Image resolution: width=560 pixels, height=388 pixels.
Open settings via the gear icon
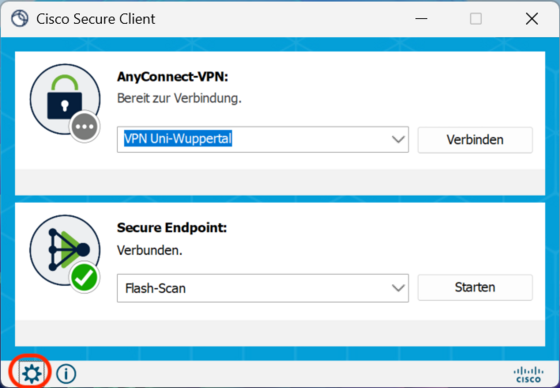pyautogui.click(x=32, y=373)
